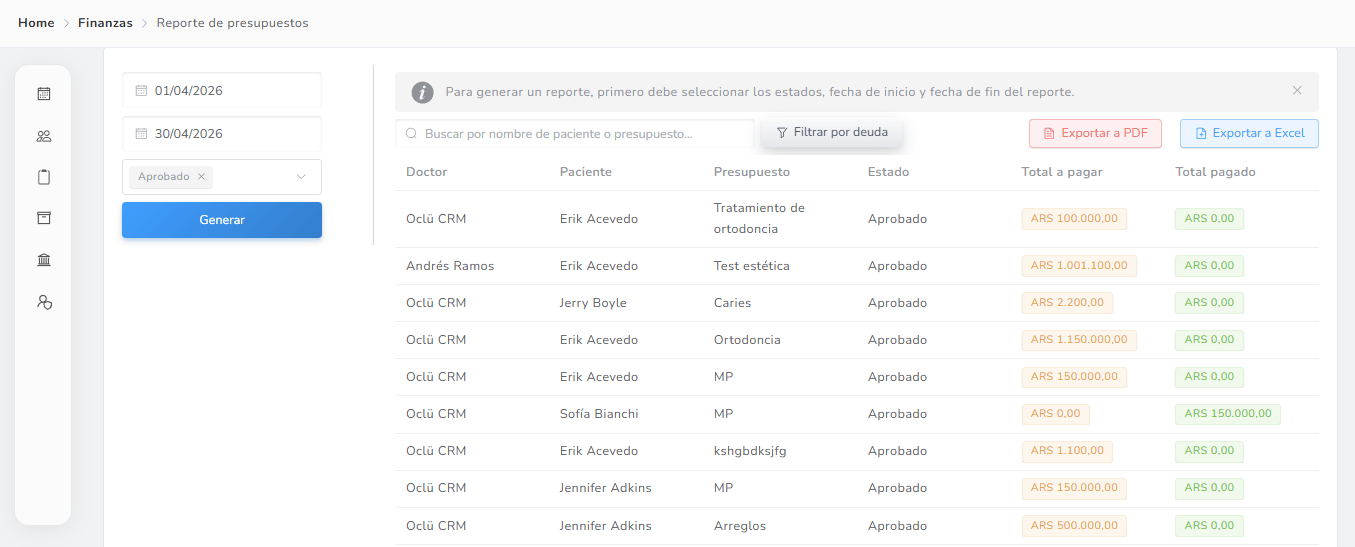Click the Arreglos budget cell
Viewport: 1355px width, 547px height.
tap(740, 526)
